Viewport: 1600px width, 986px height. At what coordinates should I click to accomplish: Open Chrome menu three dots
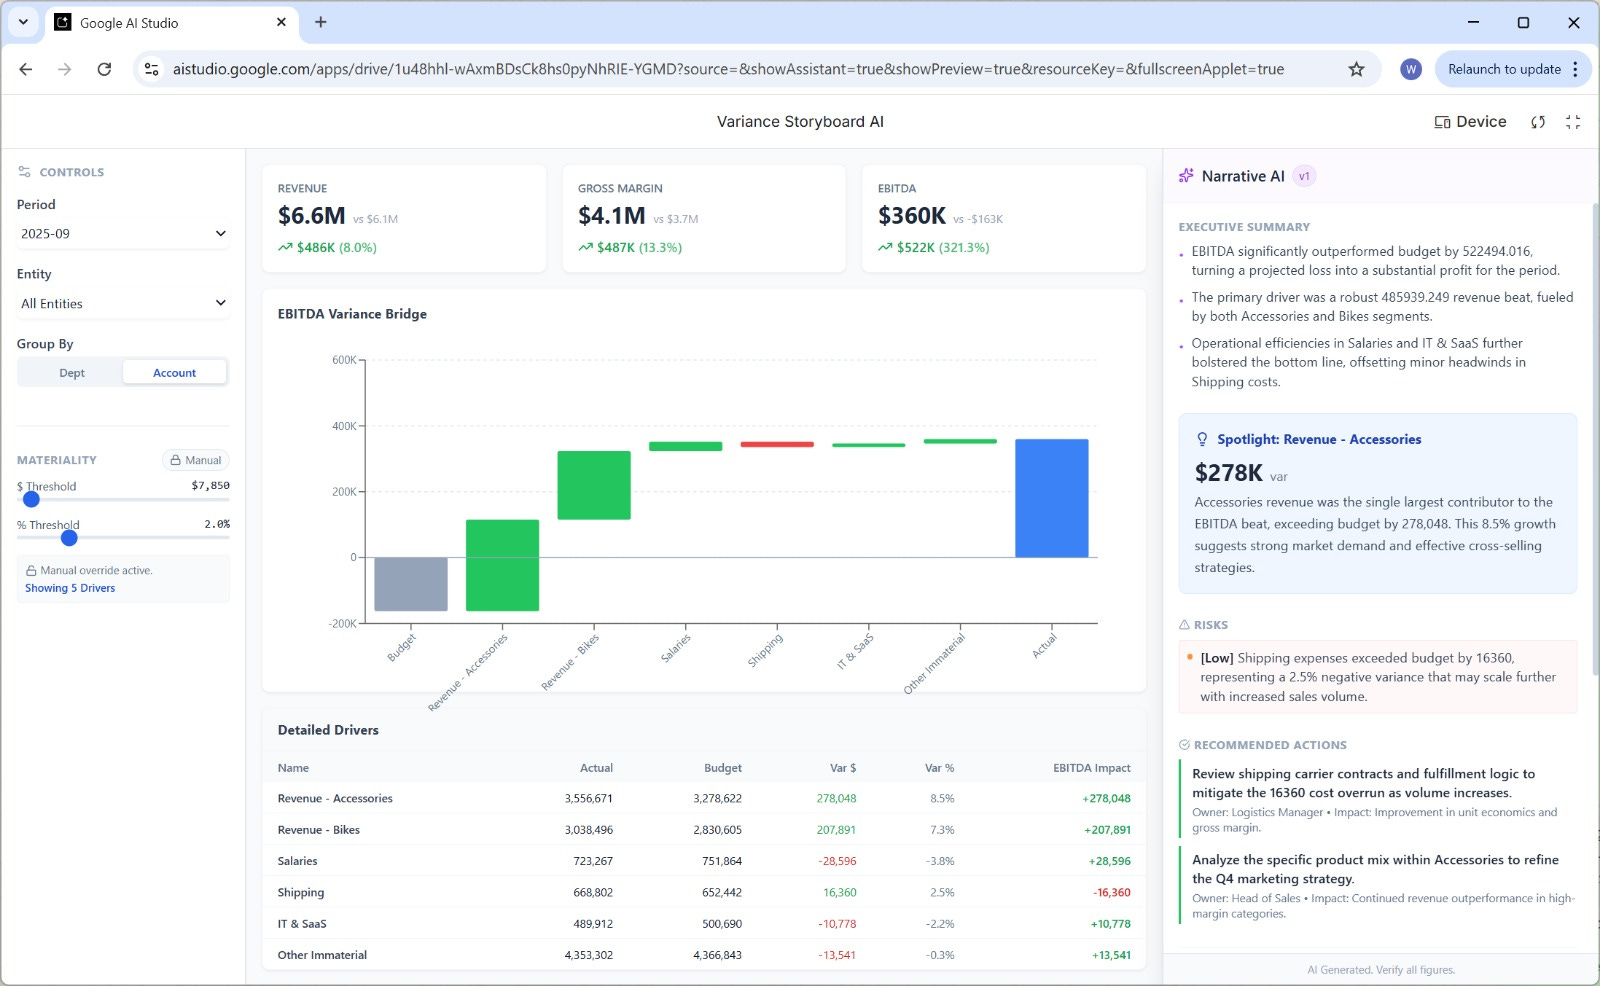1575,69
